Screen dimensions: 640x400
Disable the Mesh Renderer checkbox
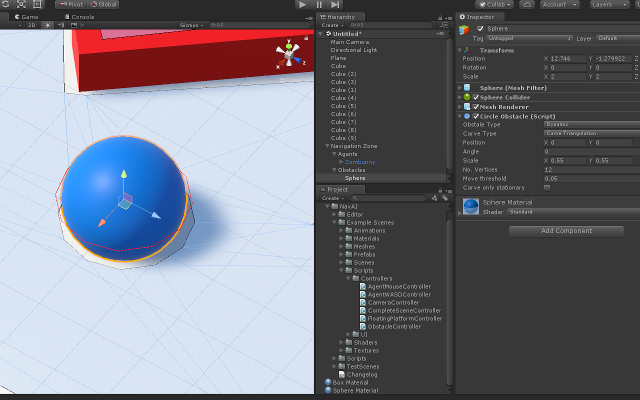[476, 107]
